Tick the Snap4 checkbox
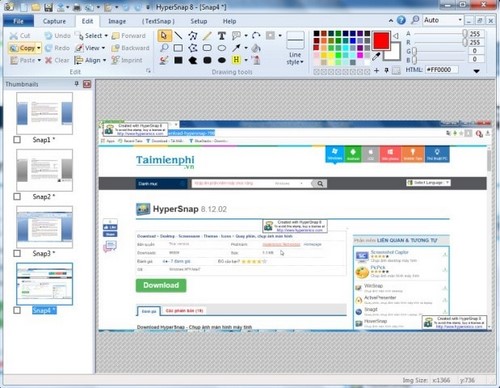The height and width of the screenshot is (388, 500). (x=17, y=310)
